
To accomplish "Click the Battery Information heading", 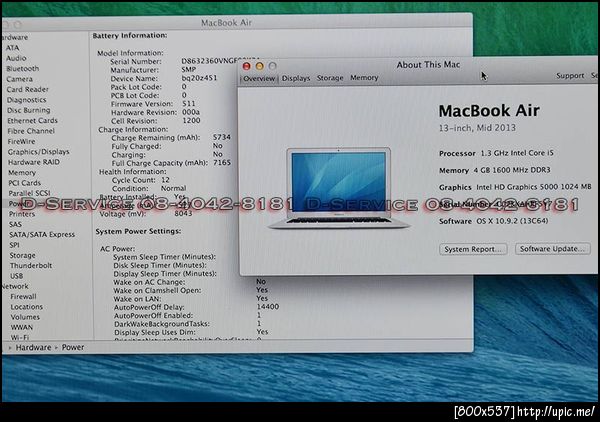I will click(130, 36).
